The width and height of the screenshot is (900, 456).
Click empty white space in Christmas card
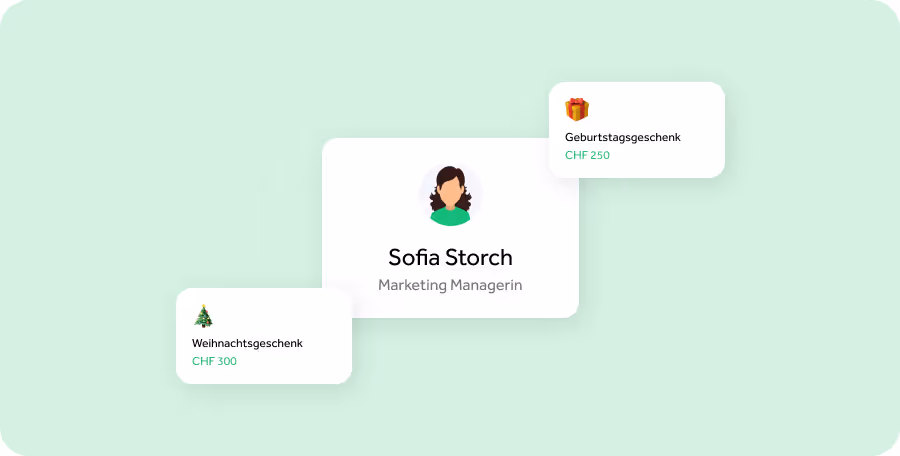click(287, 315)
